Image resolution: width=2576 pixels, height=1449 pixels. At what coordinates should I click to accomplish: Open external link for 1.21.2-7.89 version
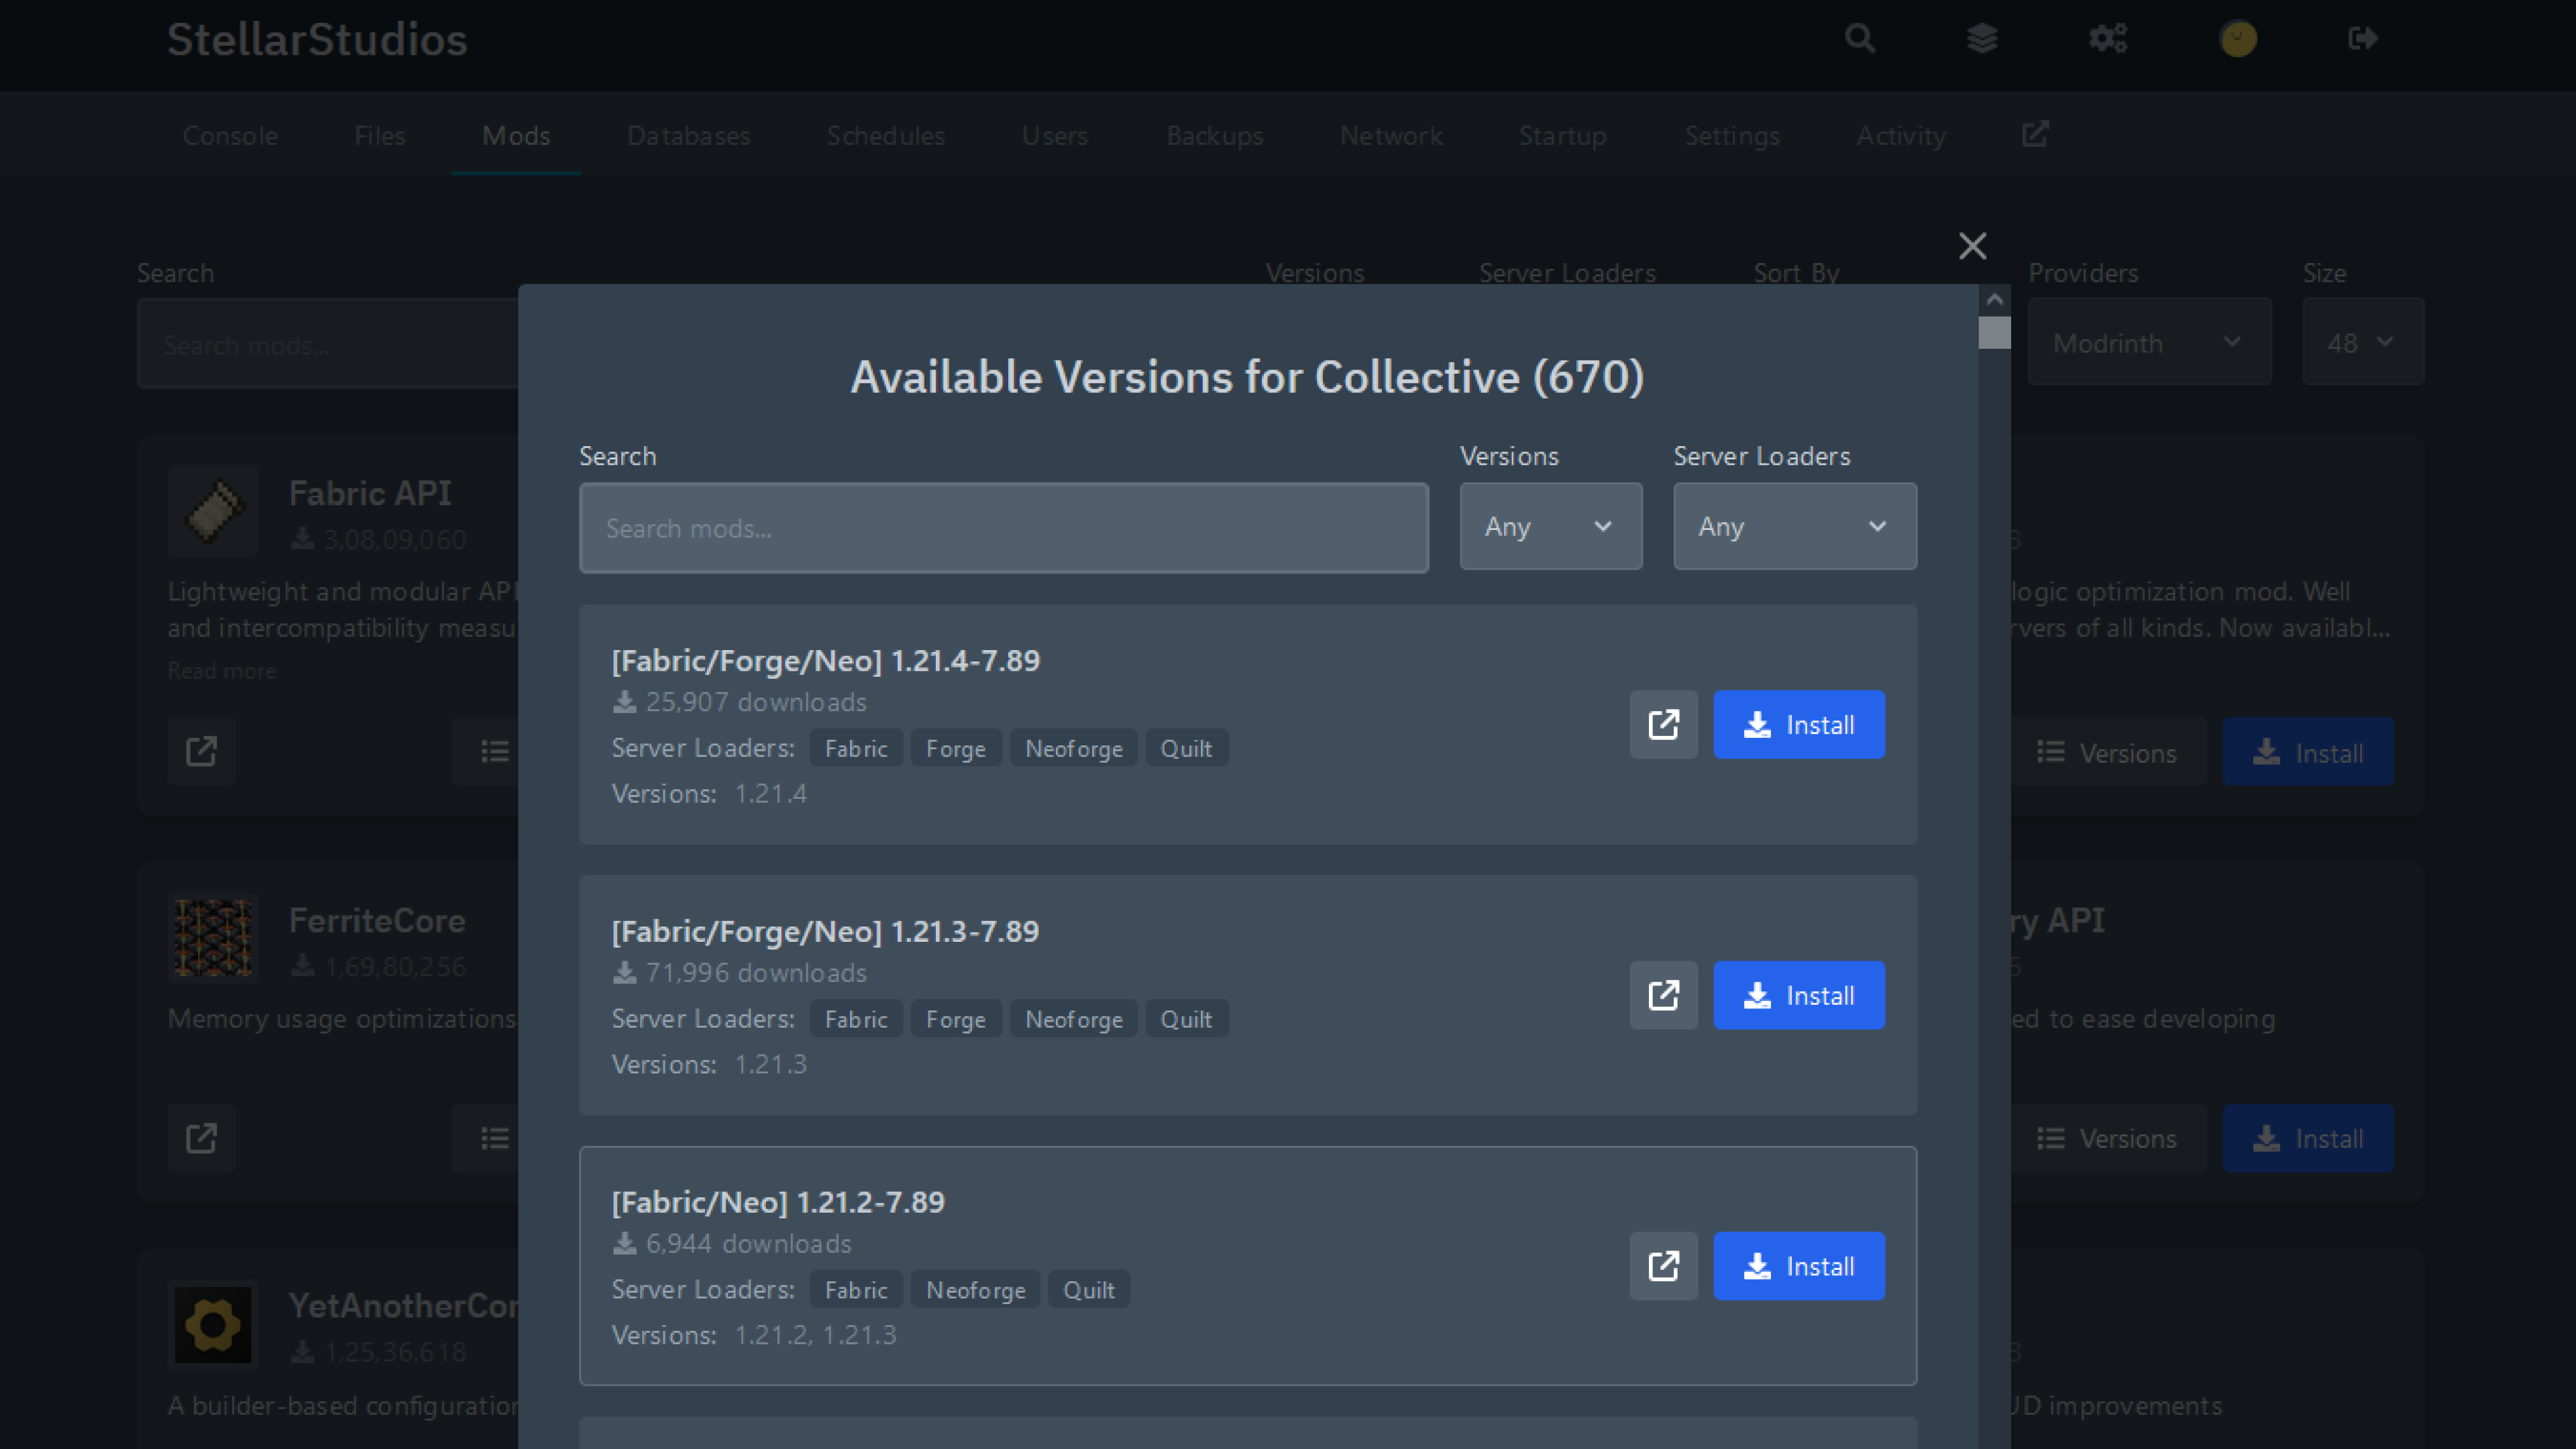[1663, 1266]
